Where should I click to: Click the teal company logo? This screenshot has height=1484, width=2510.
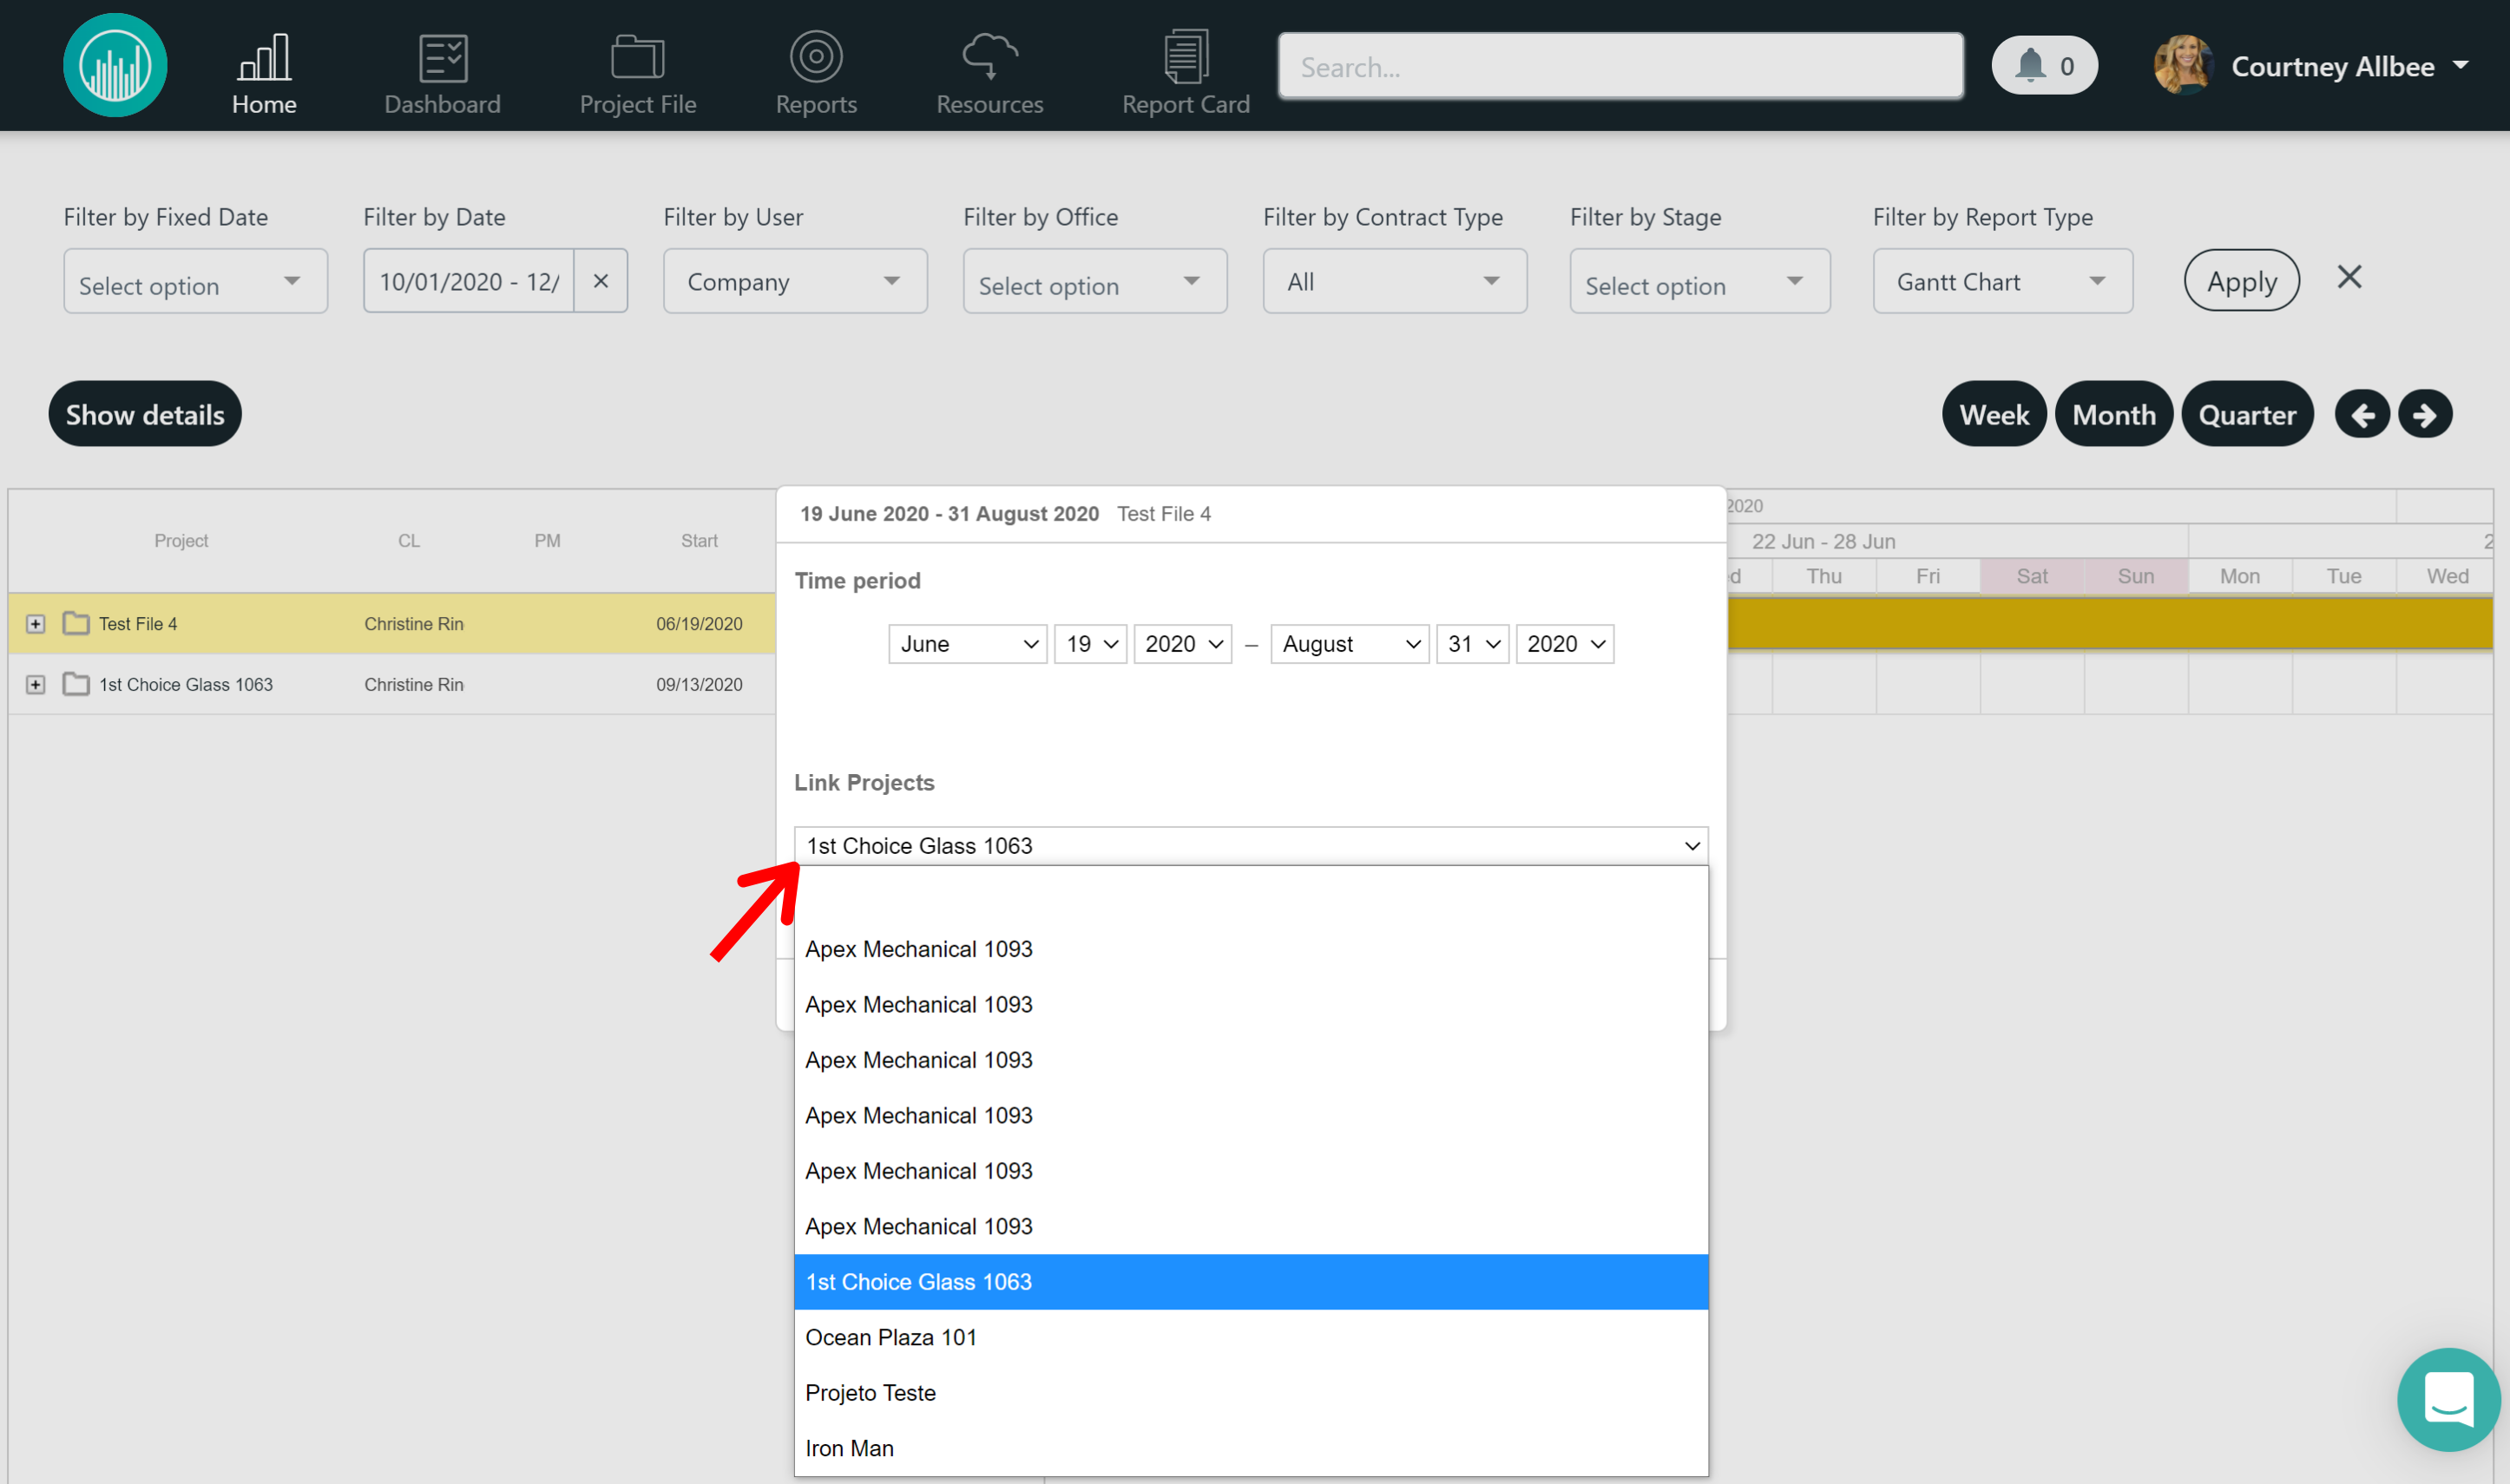click(x=114, y=64)
